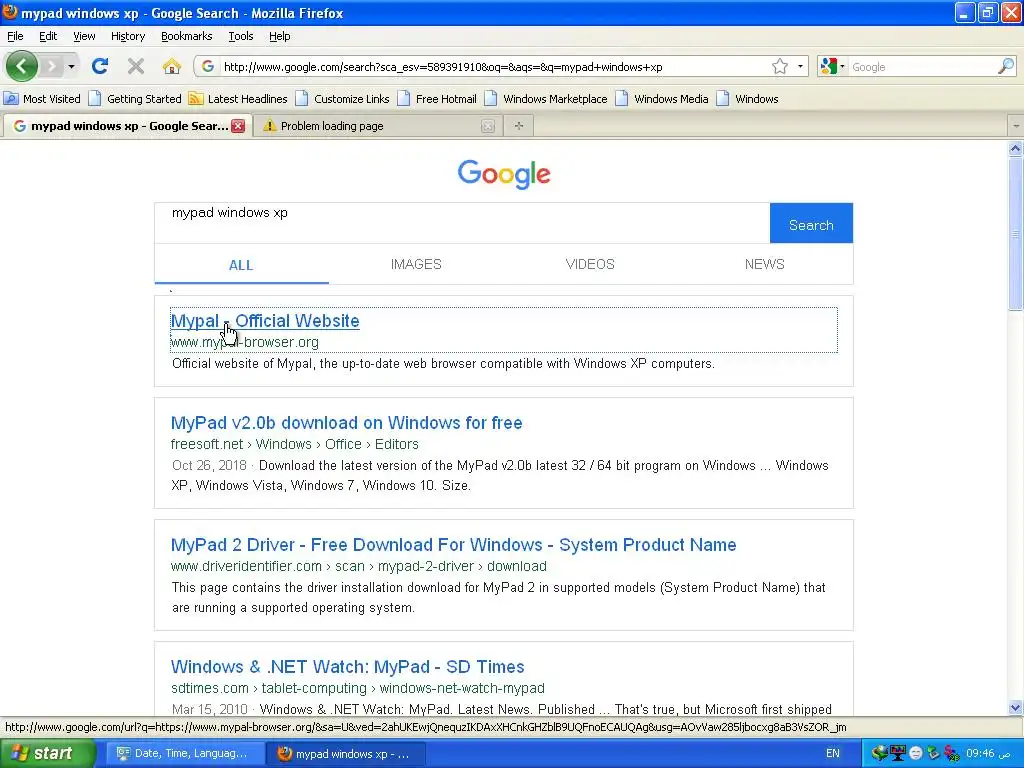Open the View menu
Image resolution: width=1024 pixels, height=768 pixels.
(x=84, y=36)
